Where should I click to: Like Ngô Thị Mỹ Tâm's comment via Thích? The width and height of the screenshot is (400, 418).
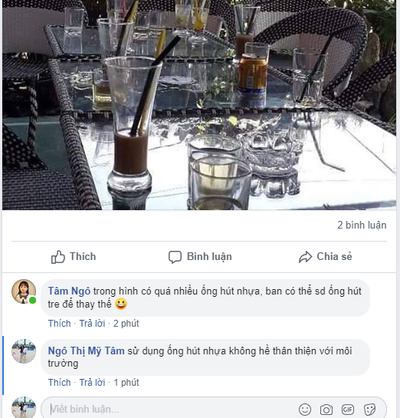click(x=59, y=382)
